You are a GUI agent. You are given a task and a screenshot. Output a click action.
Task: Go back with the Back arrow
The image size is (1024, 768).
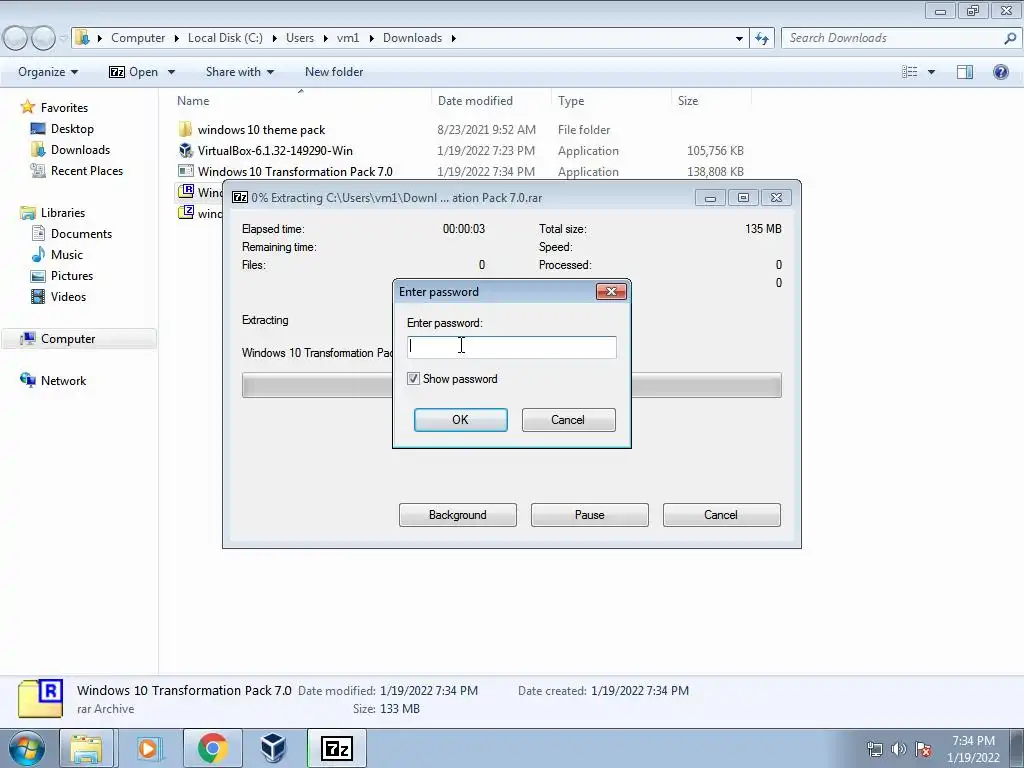point(16,38)
